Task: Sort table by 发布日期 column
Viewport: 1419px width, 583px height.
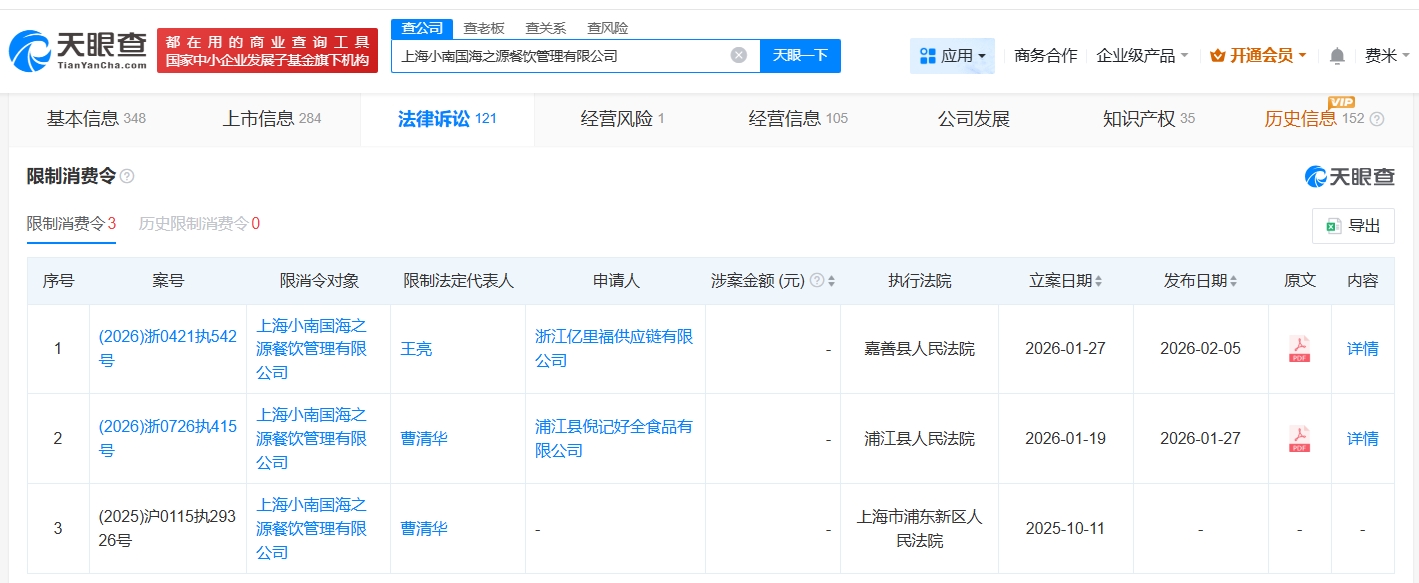Action: pyautogui.click(x=1233, y=281)
